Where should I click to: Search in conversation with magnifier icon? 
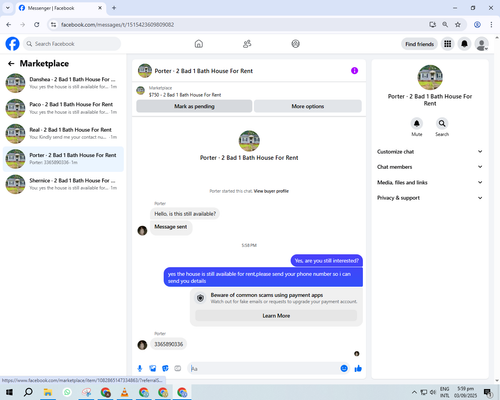[x=442, y=123]
